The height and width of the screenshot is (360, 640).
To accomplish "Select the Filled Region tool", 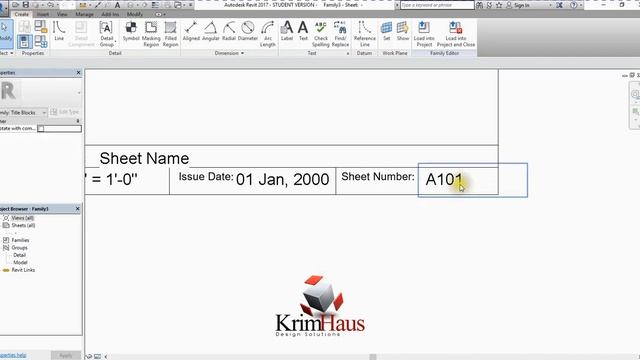I will tap(171, 34).
